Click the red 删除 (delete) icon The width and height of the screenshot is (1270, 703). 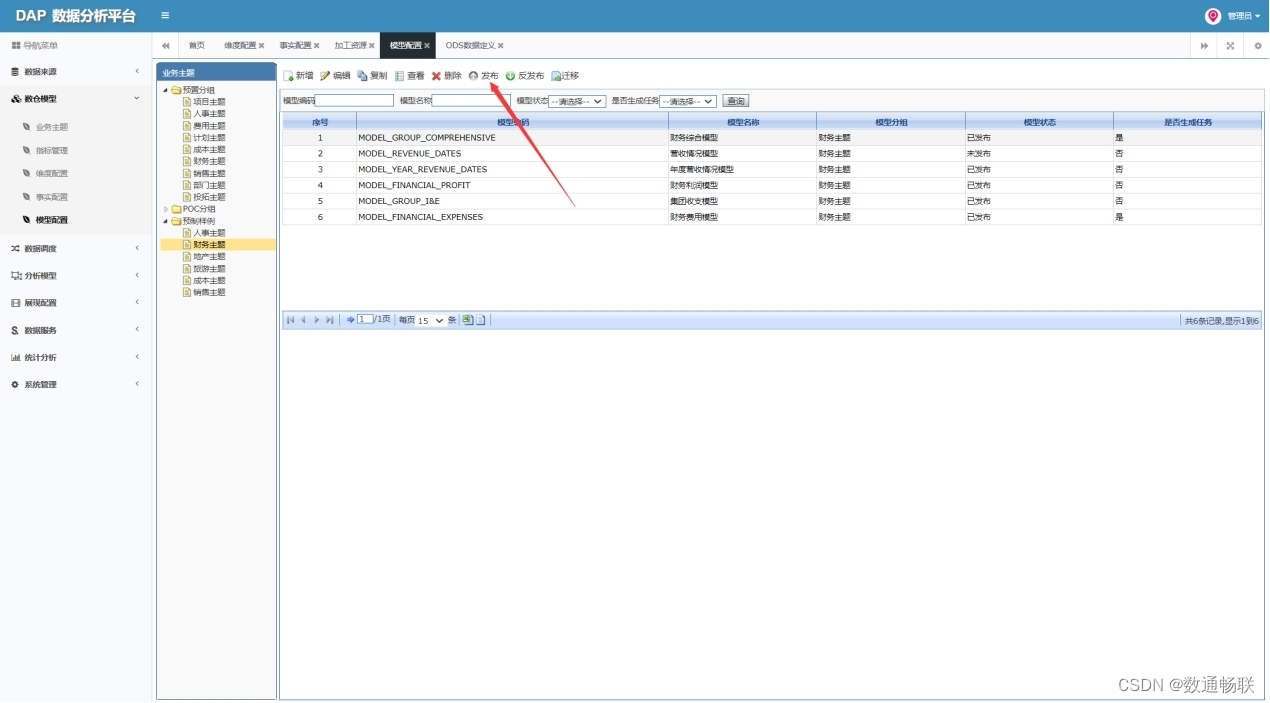(436, 76)
